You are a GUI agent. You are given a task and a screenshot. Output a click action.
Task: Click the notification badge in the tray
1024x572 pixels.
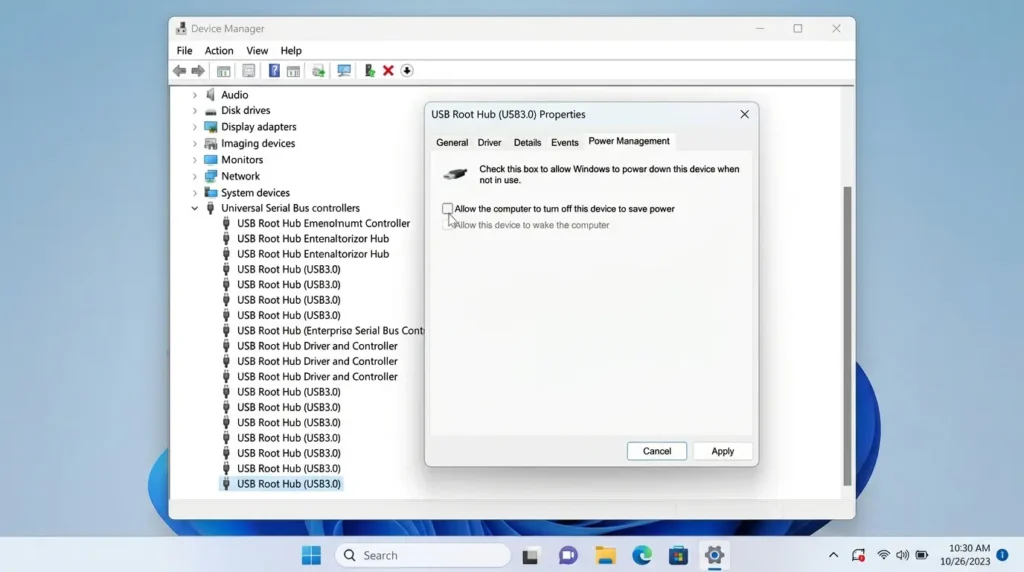[x=1002, y=555]
